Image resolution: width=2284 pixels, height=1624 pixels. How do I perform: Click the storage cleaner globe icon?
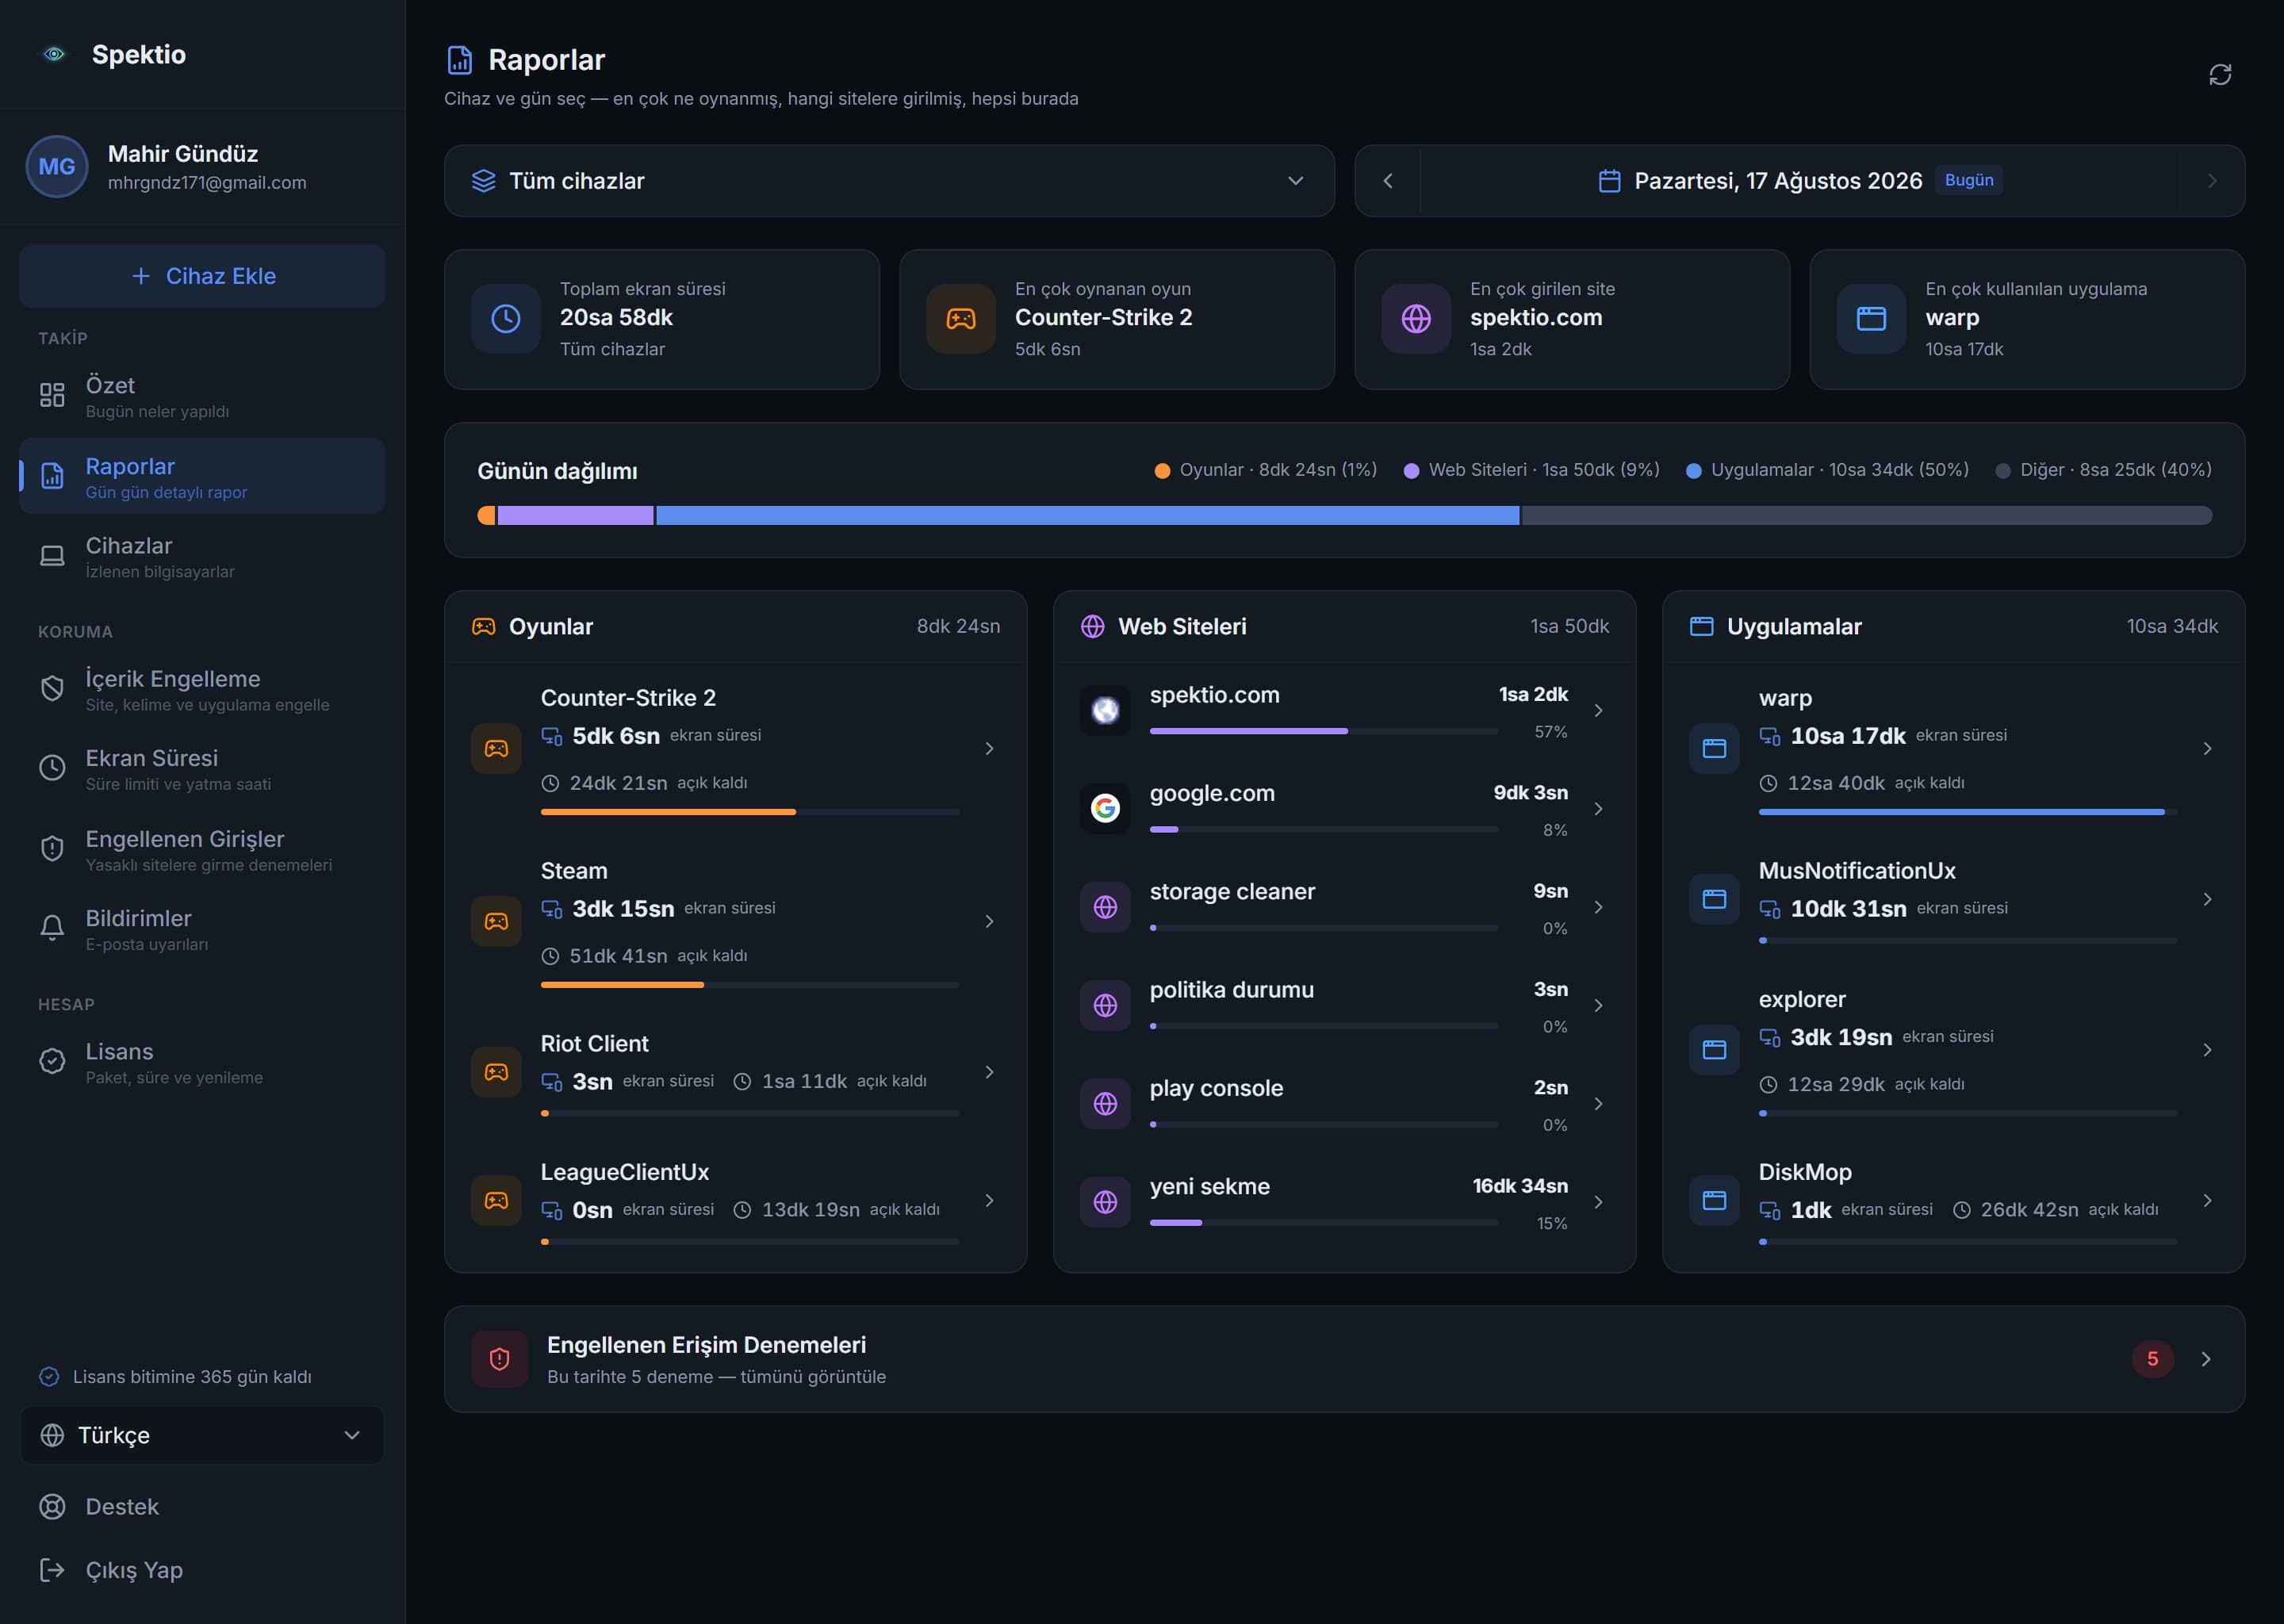click(1105, 907)
